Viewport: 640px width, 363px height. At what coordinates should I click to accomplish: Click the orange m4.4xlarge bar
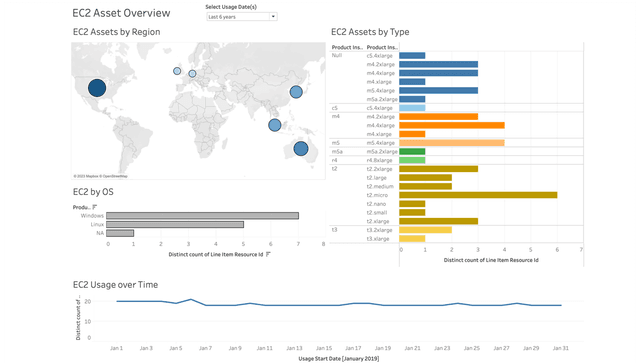coord(452,125)
